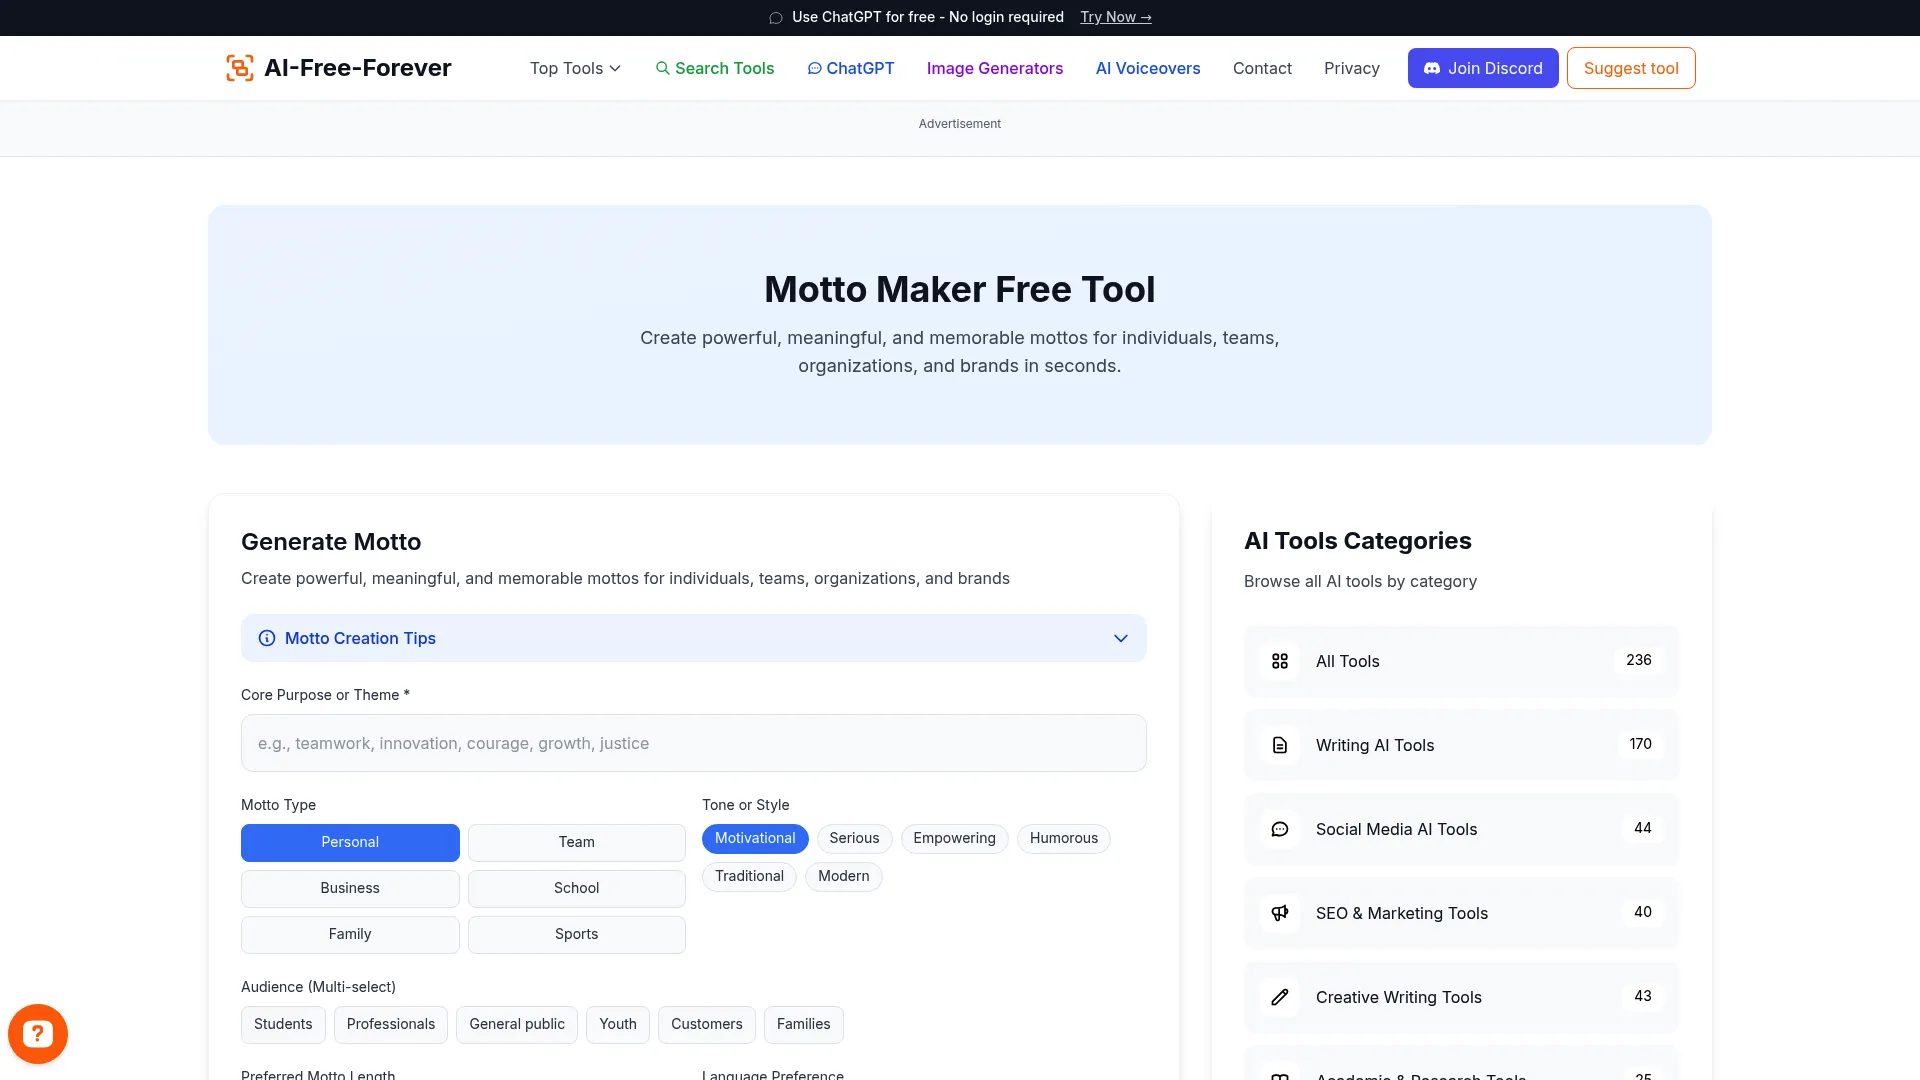1920x1080 pixels.
Task: Click the chat bubble icon next to ChatGPT
Action: pyautogui.click(x=815, y=68)
